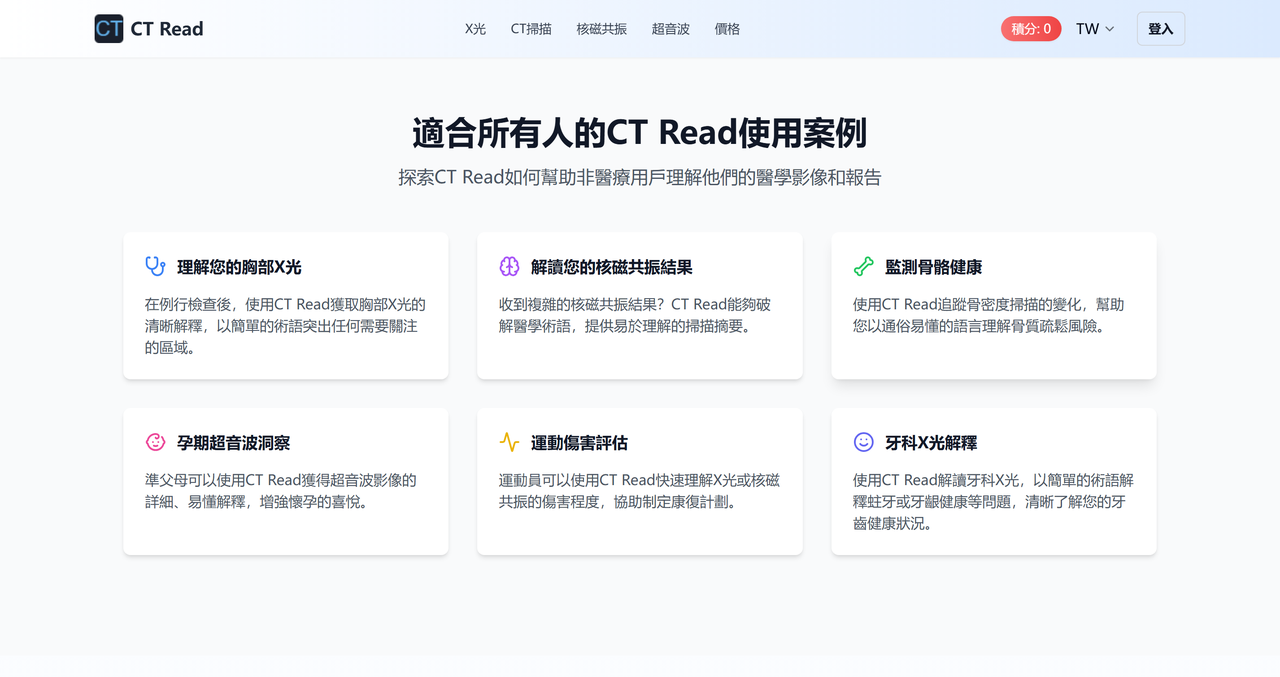Open the 價格 navigation item

(727, 29)
